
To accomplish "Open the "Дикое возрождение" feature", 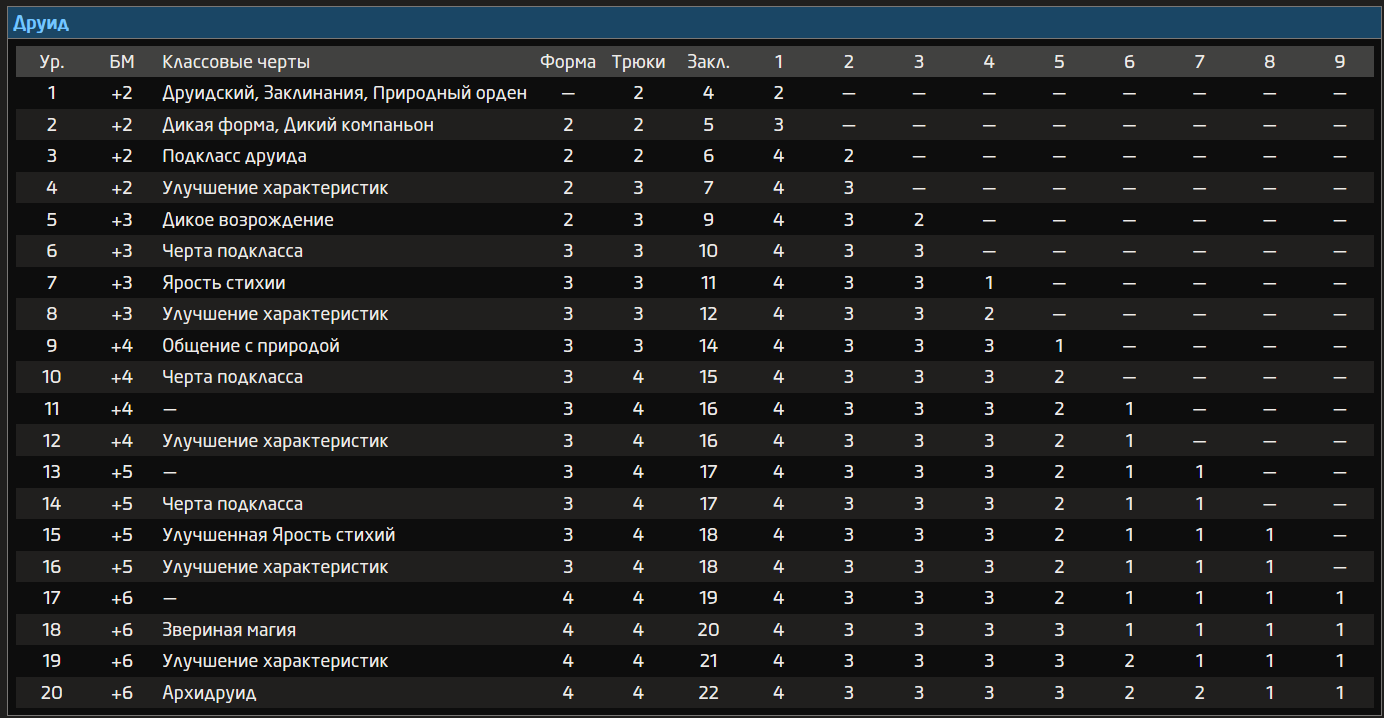I will [x=248, y=220].
